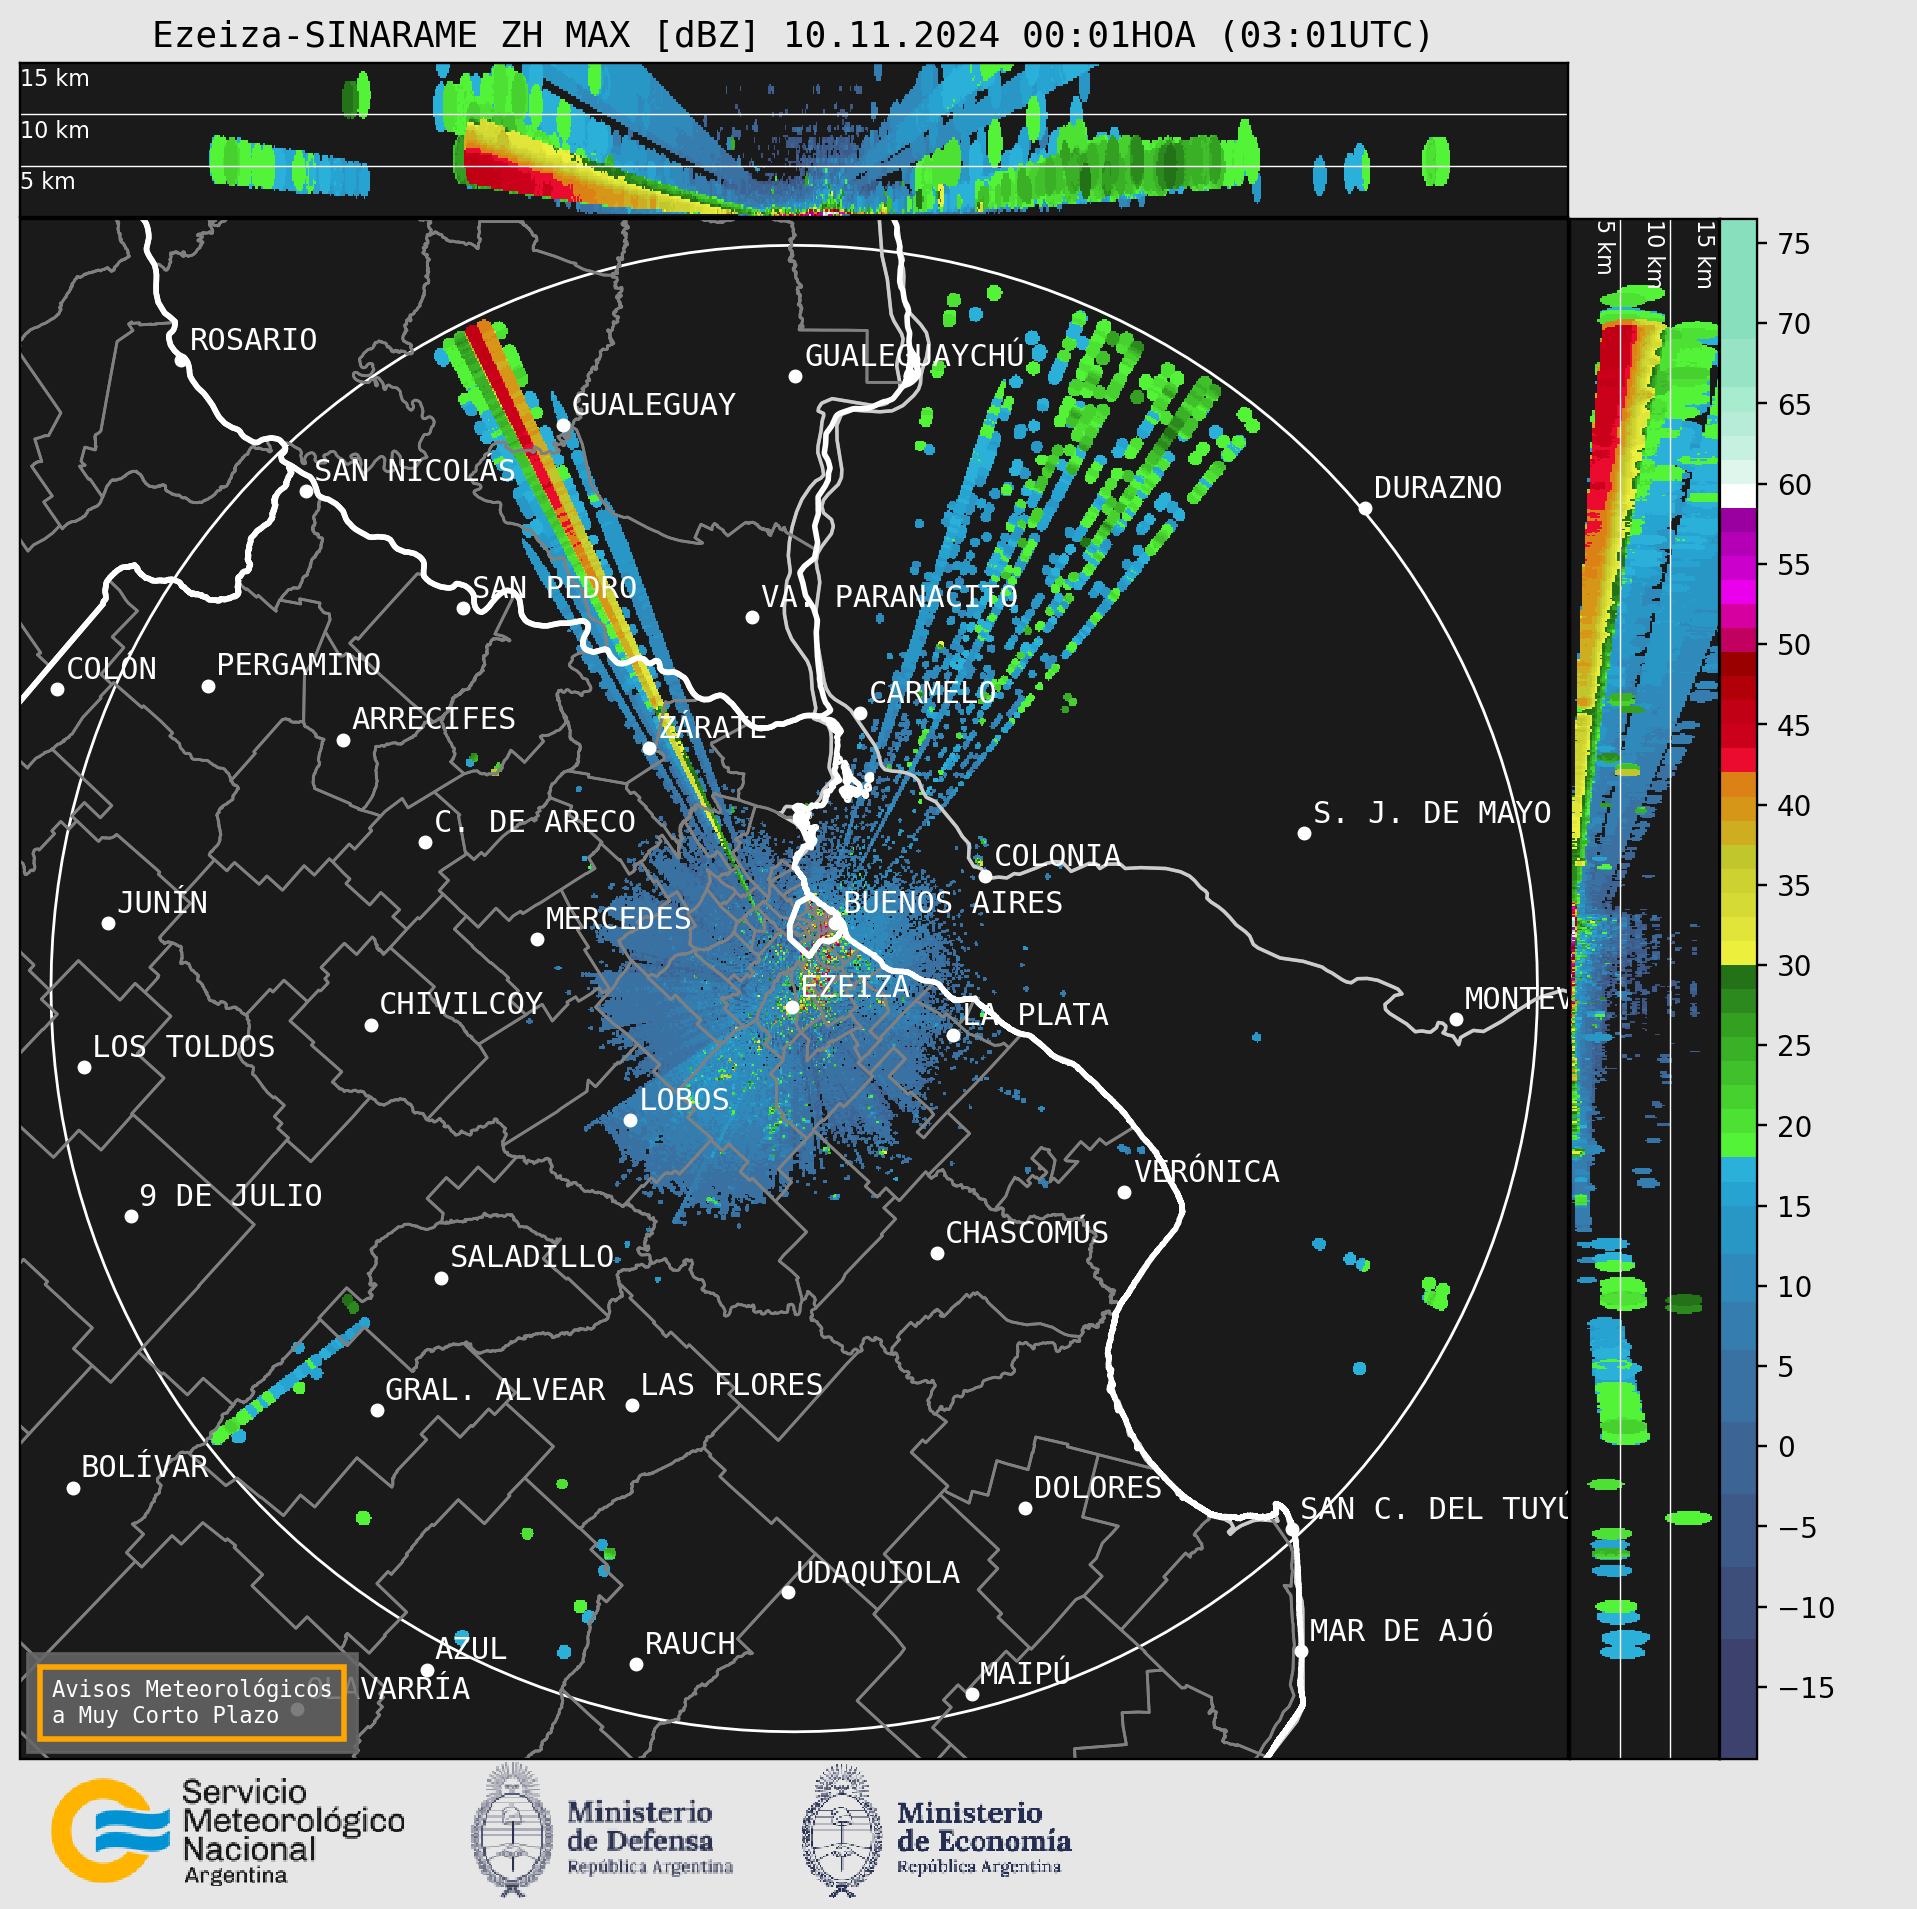Viewport: 1917px width, 1909px height.
Task: Click the 10 km label in top cross-section
Action: coord(55,130)
